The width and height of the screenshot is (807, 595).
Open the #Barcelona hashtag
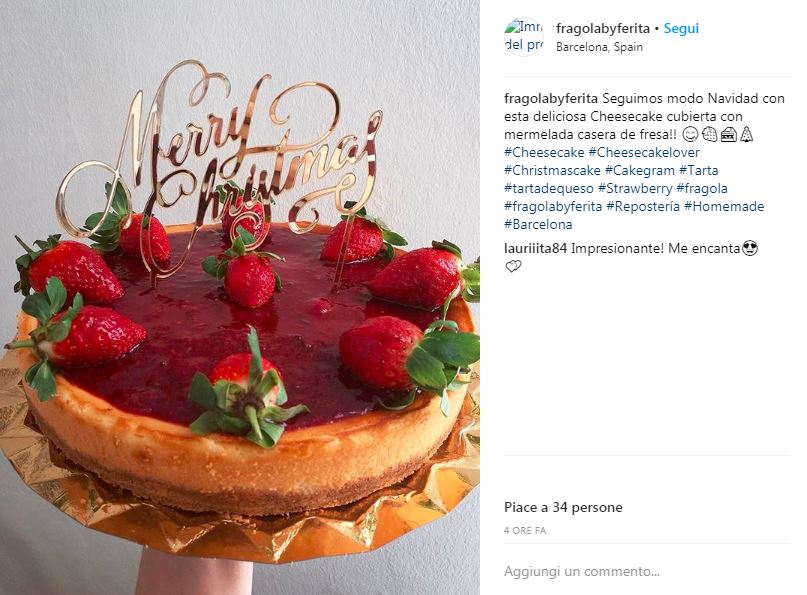point(538,224)
